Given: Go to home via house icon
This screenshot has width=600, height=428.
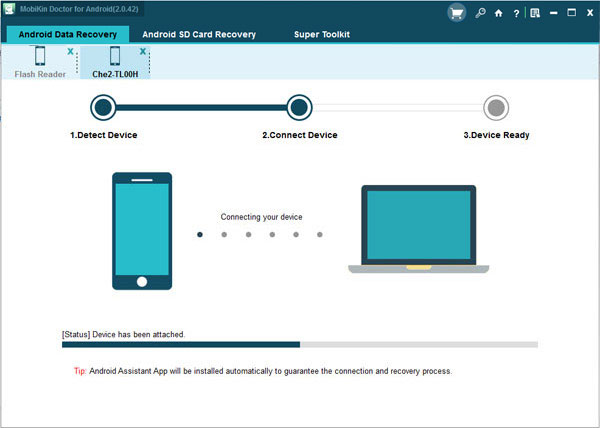Looking at the screenshot, I should [498, 13].
